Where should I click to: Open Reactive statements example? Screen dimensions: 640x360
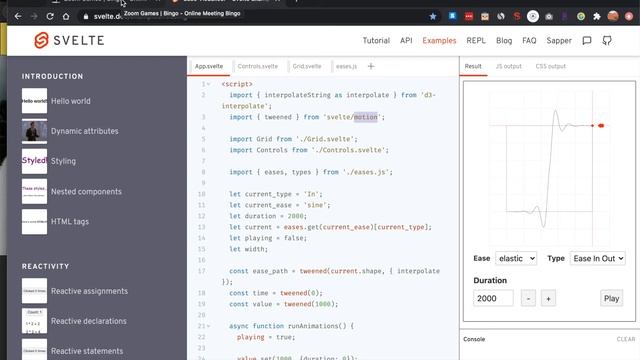pos(87,351)
